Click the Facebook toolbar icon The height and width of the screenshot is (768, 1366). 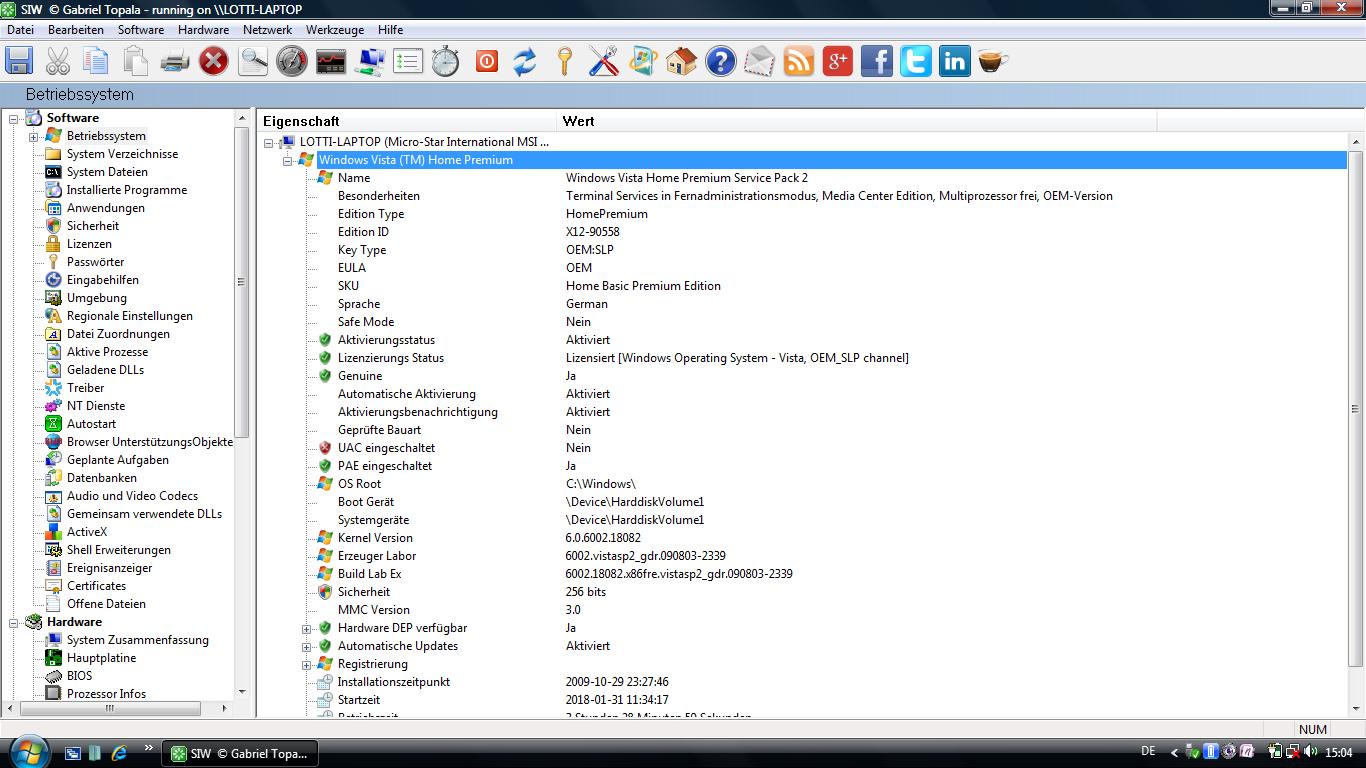coord(876,61)
